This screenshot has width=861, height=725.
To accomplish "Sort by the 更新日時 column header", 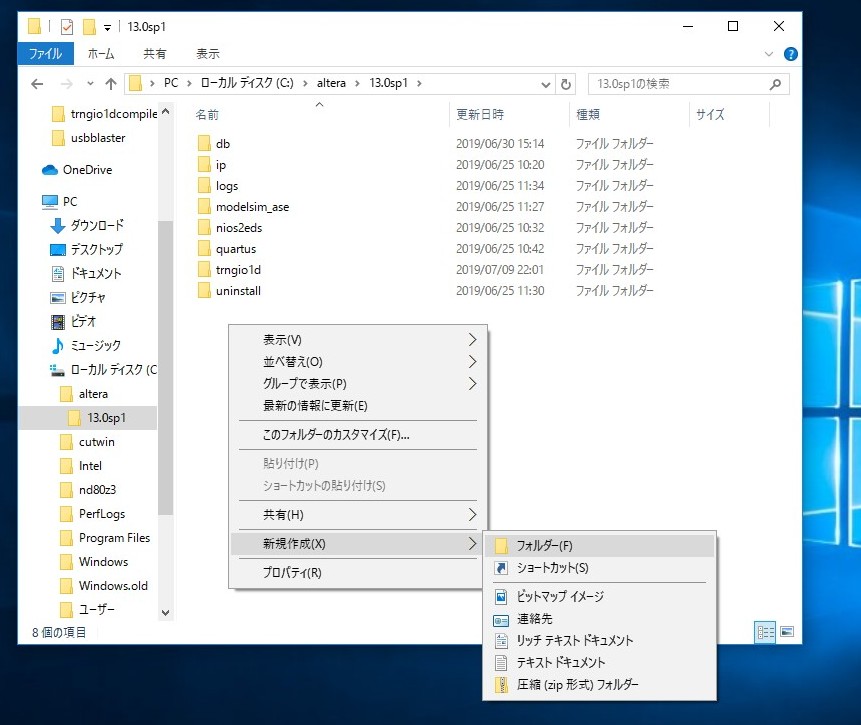I will point(480,114).
